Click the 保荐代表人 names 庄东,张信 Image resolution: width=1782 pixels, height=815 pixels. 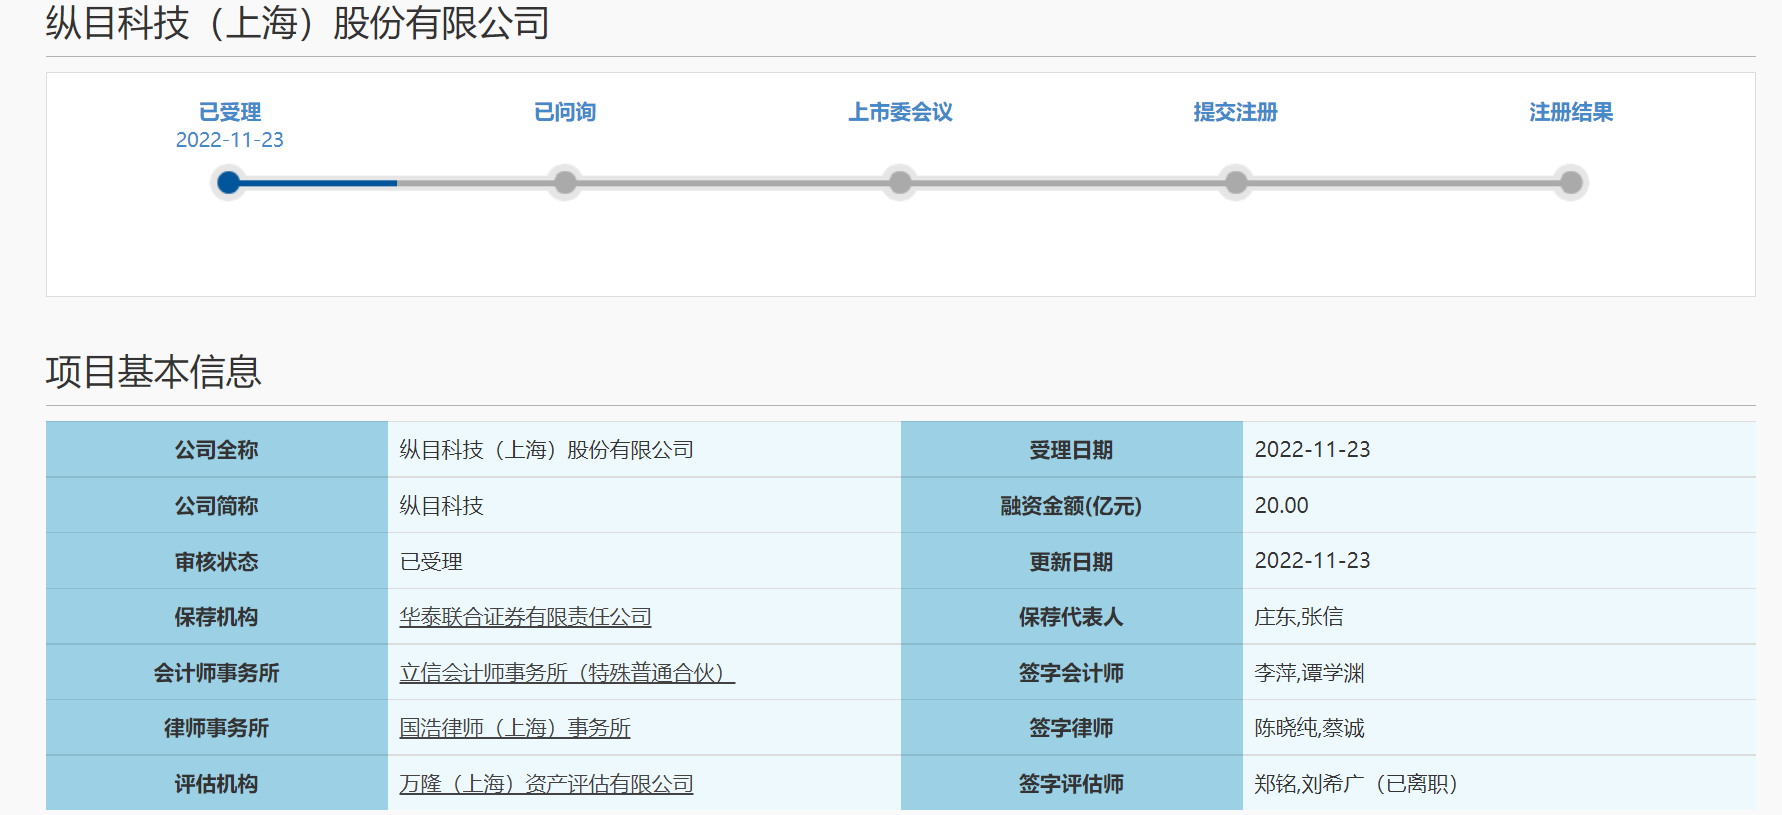(x=1298, y=617)
